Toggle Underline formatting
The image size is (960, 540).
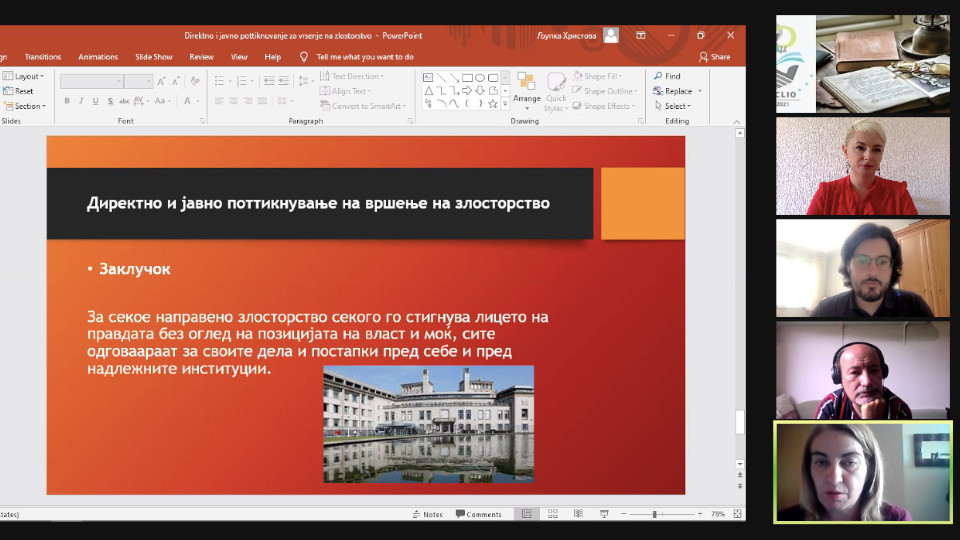point(96,101)
